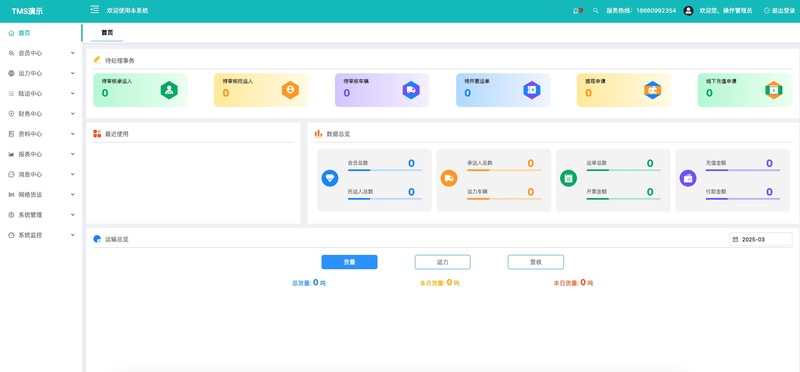Click the 系统监控 clock icon
The width and height of the screenshot is (800, 372).
pos(11,235)
